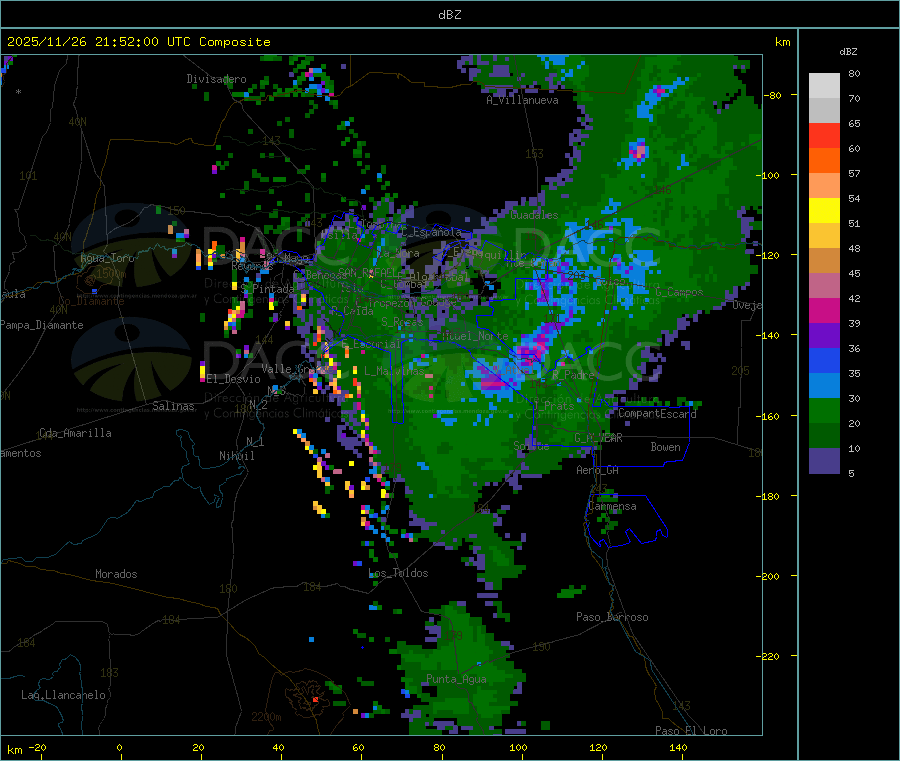Click the G_ALVEAR place label
900x761 pixels.
(x=598, y=438)
